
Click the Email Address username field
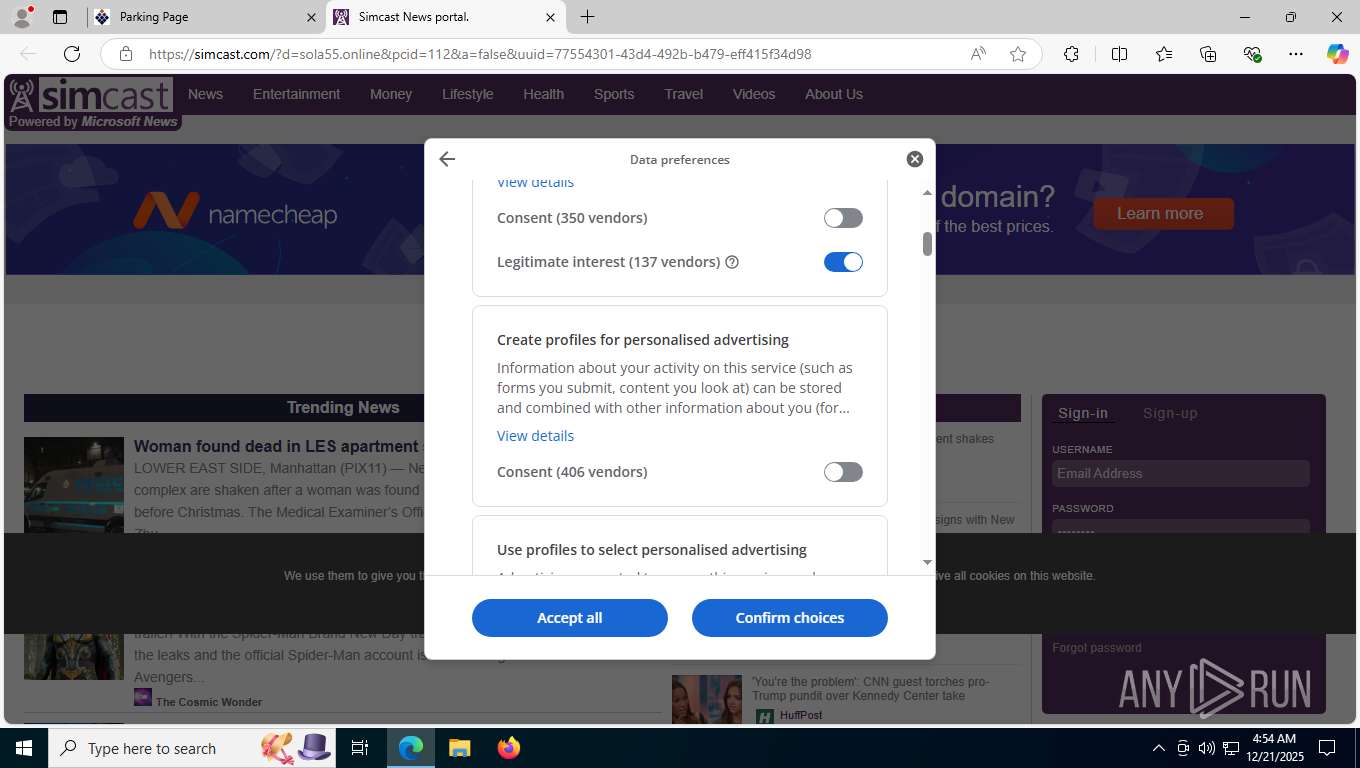click(x=1180, y=473)
